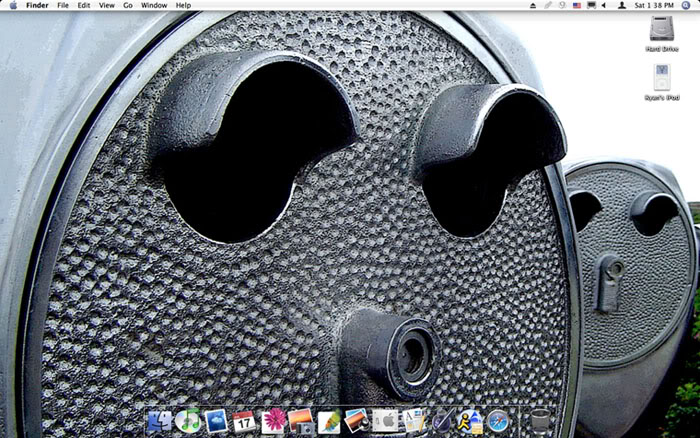
Task: Launch the document with pencil Dock app
Action: [413, 421]
